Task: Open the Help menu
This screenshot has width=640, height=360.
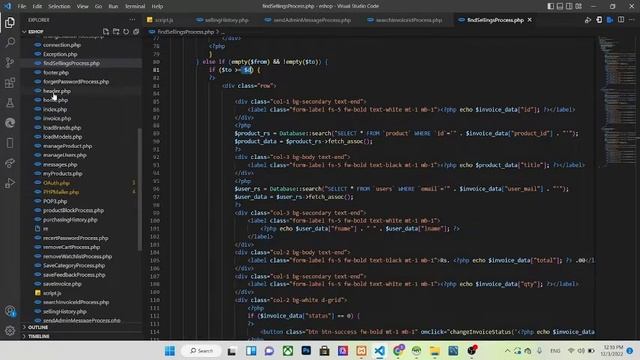Action: [x=157, y=6]
